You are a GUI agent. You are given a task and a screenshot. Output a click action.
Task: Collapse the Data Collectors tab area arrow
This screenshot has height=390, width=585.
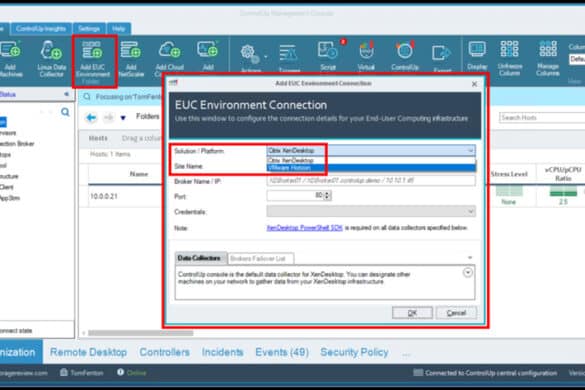(x=470, y=258)
